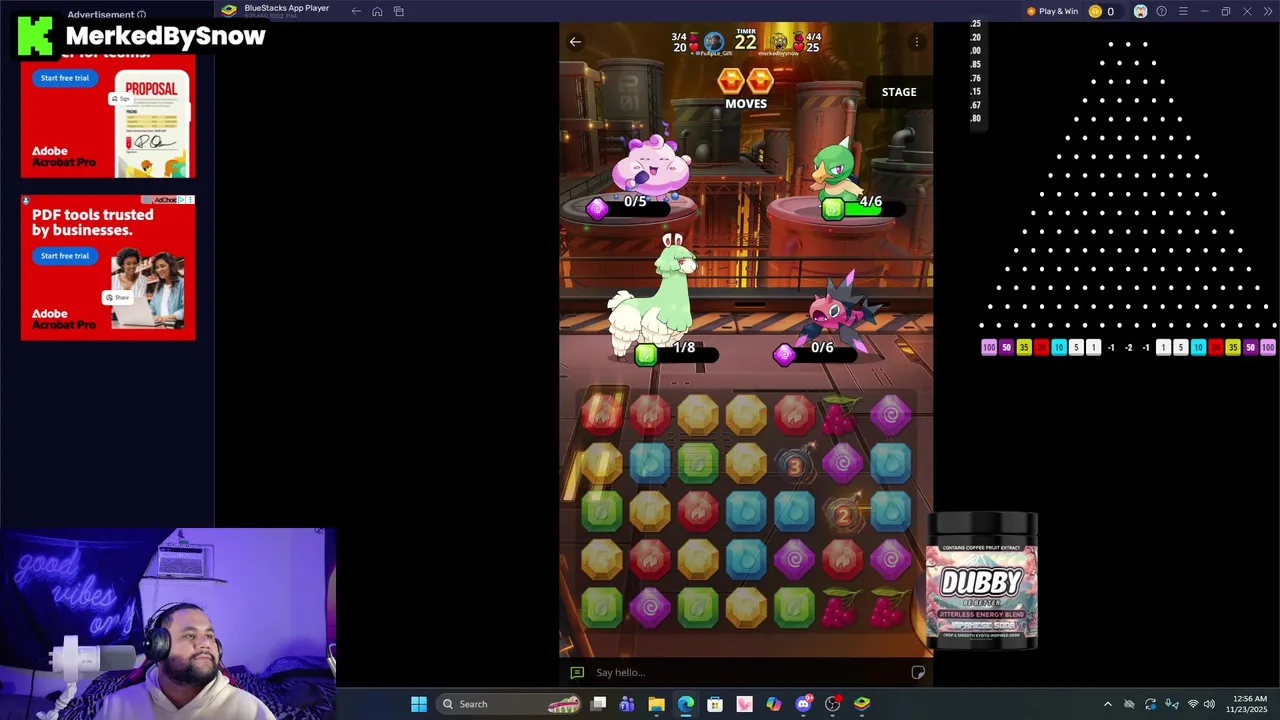Open the Dubby energy drink ad
This screenshot has height=720, width=1280.
982,581
